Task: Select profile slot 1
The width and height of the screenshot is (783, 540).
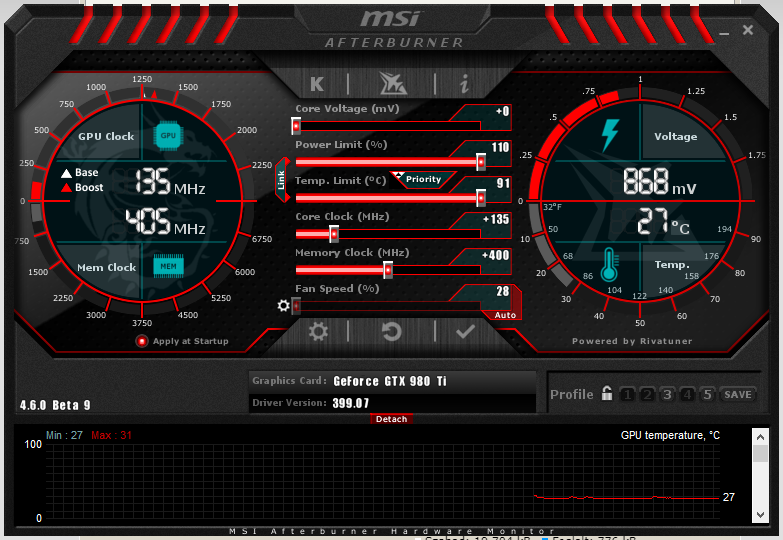Action: point(627,395)
